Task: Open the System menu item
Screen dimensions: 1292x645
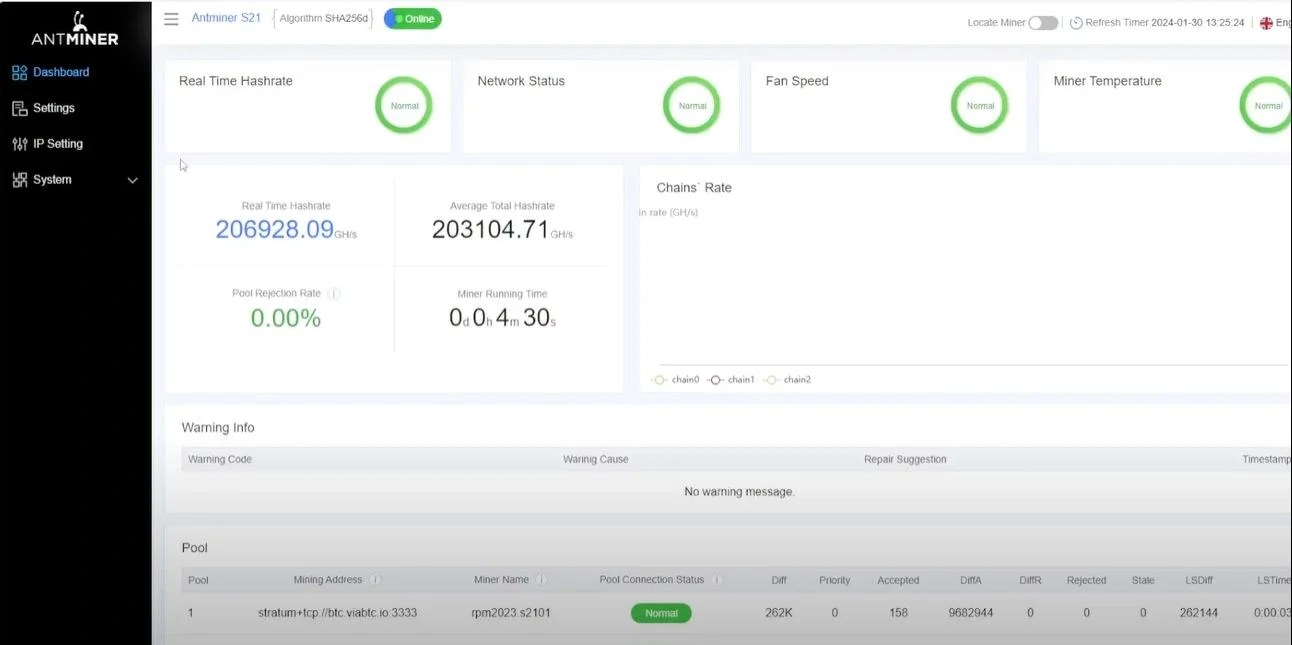Action: coord(52,180)
